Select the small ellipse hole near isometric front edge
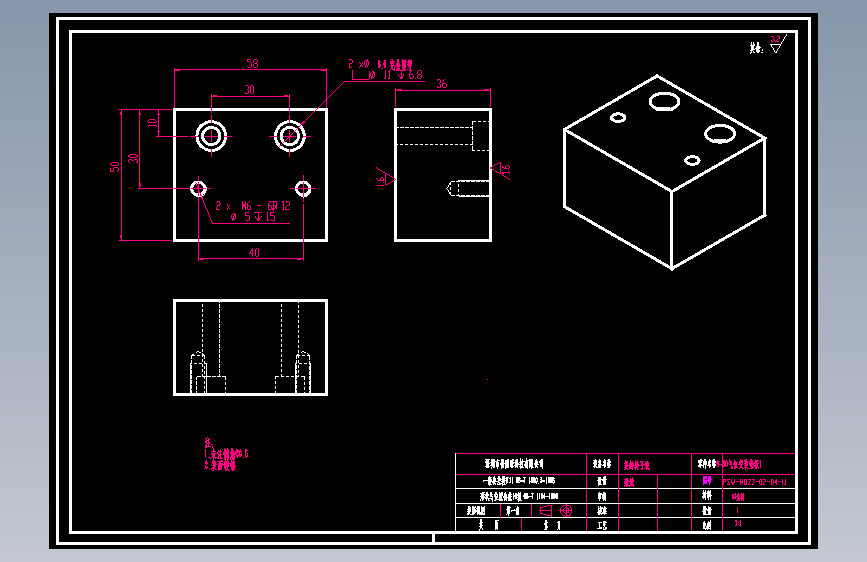The width and height of the screenshot is (867, 562). pos(692,160)
